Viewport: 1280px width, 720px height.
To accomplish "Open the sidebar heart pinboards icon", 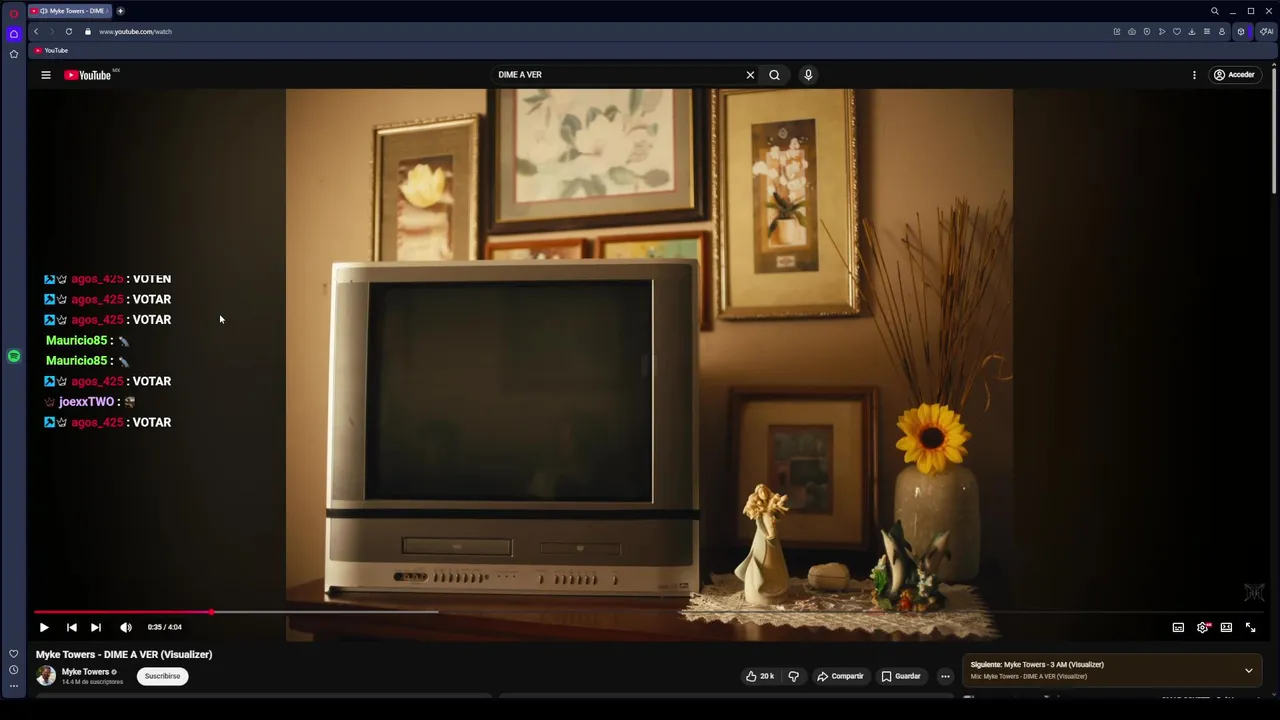I will click(x=14, y=654).
